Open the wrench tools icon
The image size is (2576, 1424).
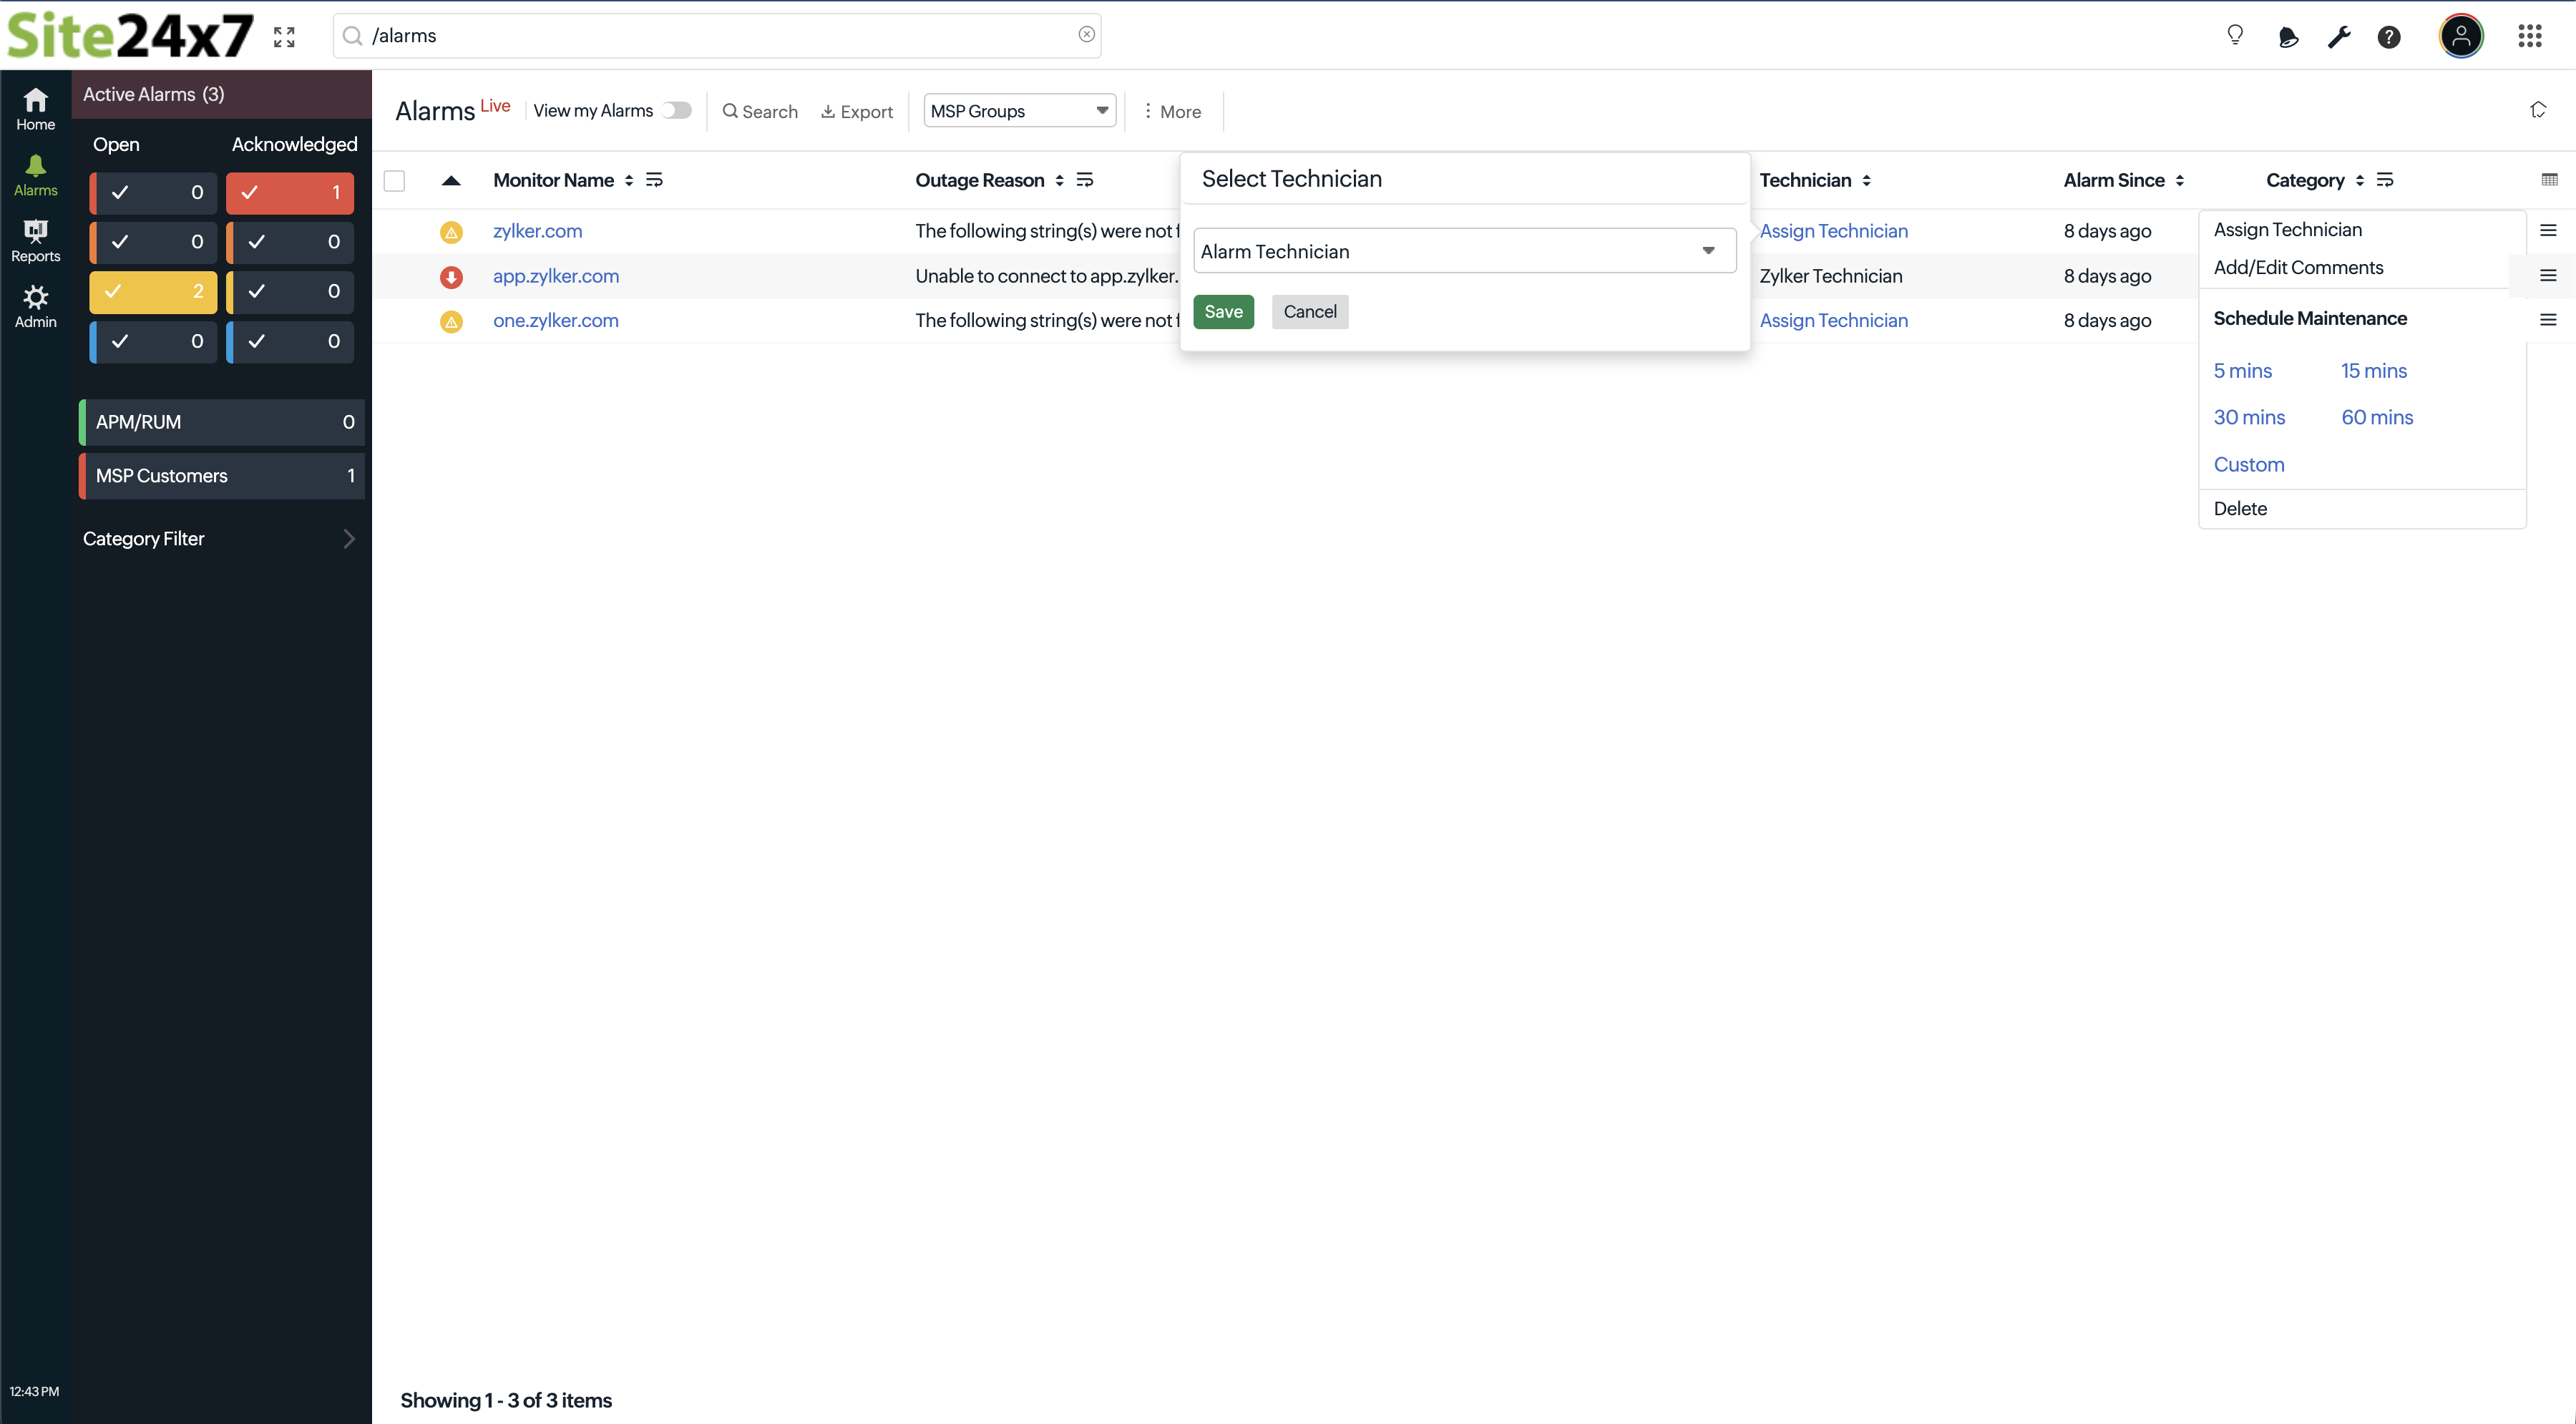pyautogui.click(x=2338, y=37)
